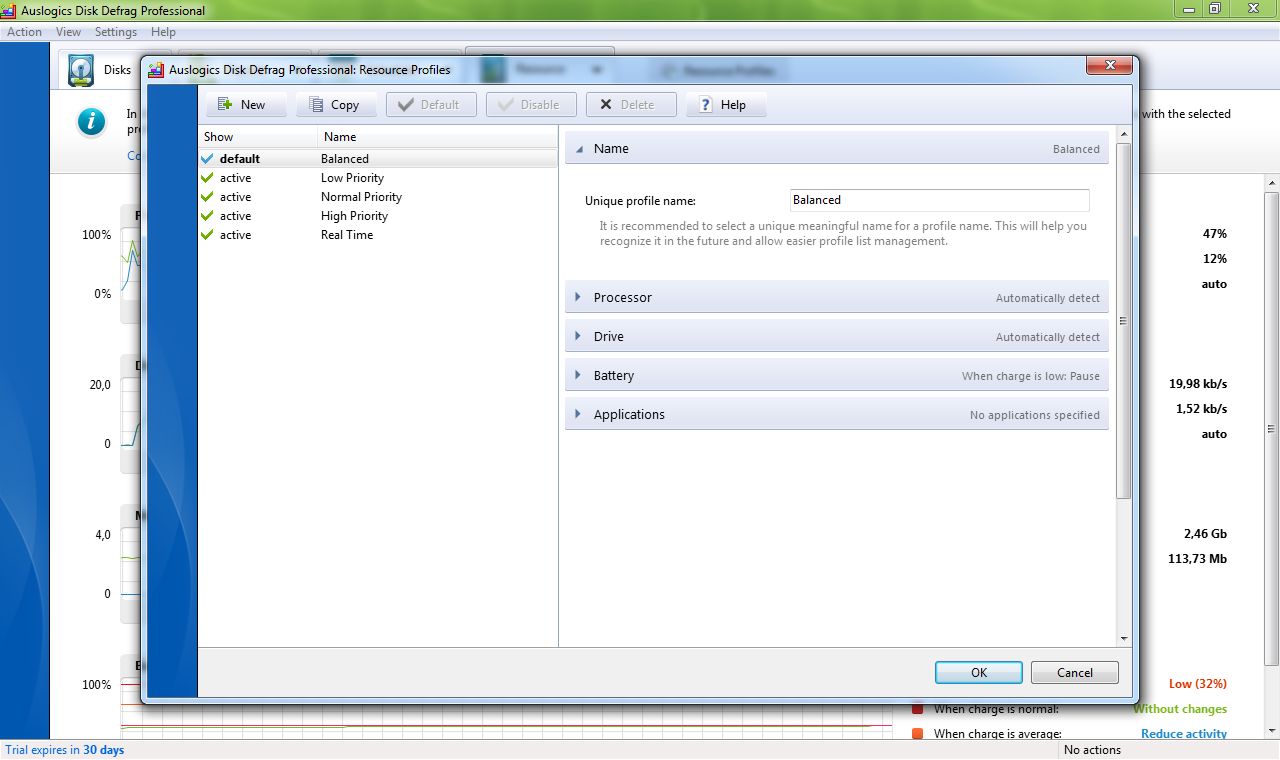1280x760 pixels.
Task: Select the High Priority profile name
Action: click(x=354, y=216)
